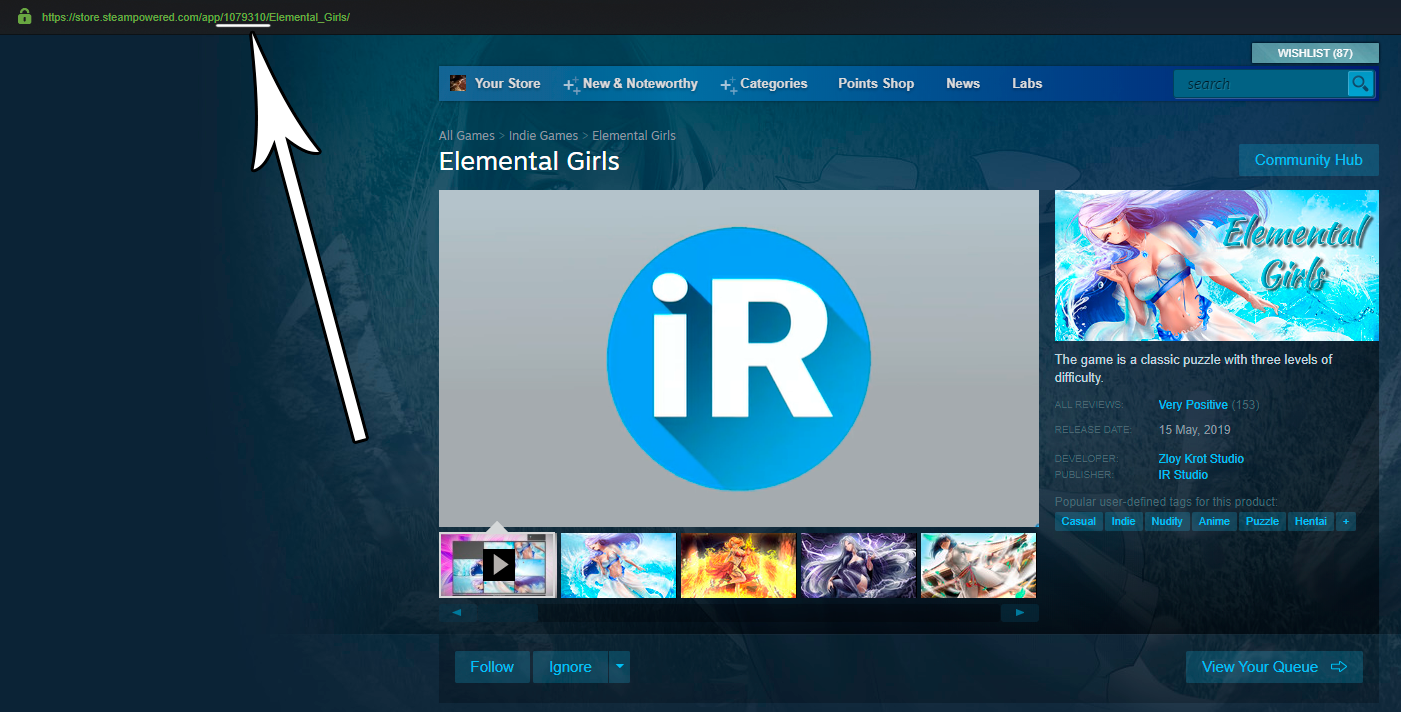Open the Labs tab

coord(1027,84)
